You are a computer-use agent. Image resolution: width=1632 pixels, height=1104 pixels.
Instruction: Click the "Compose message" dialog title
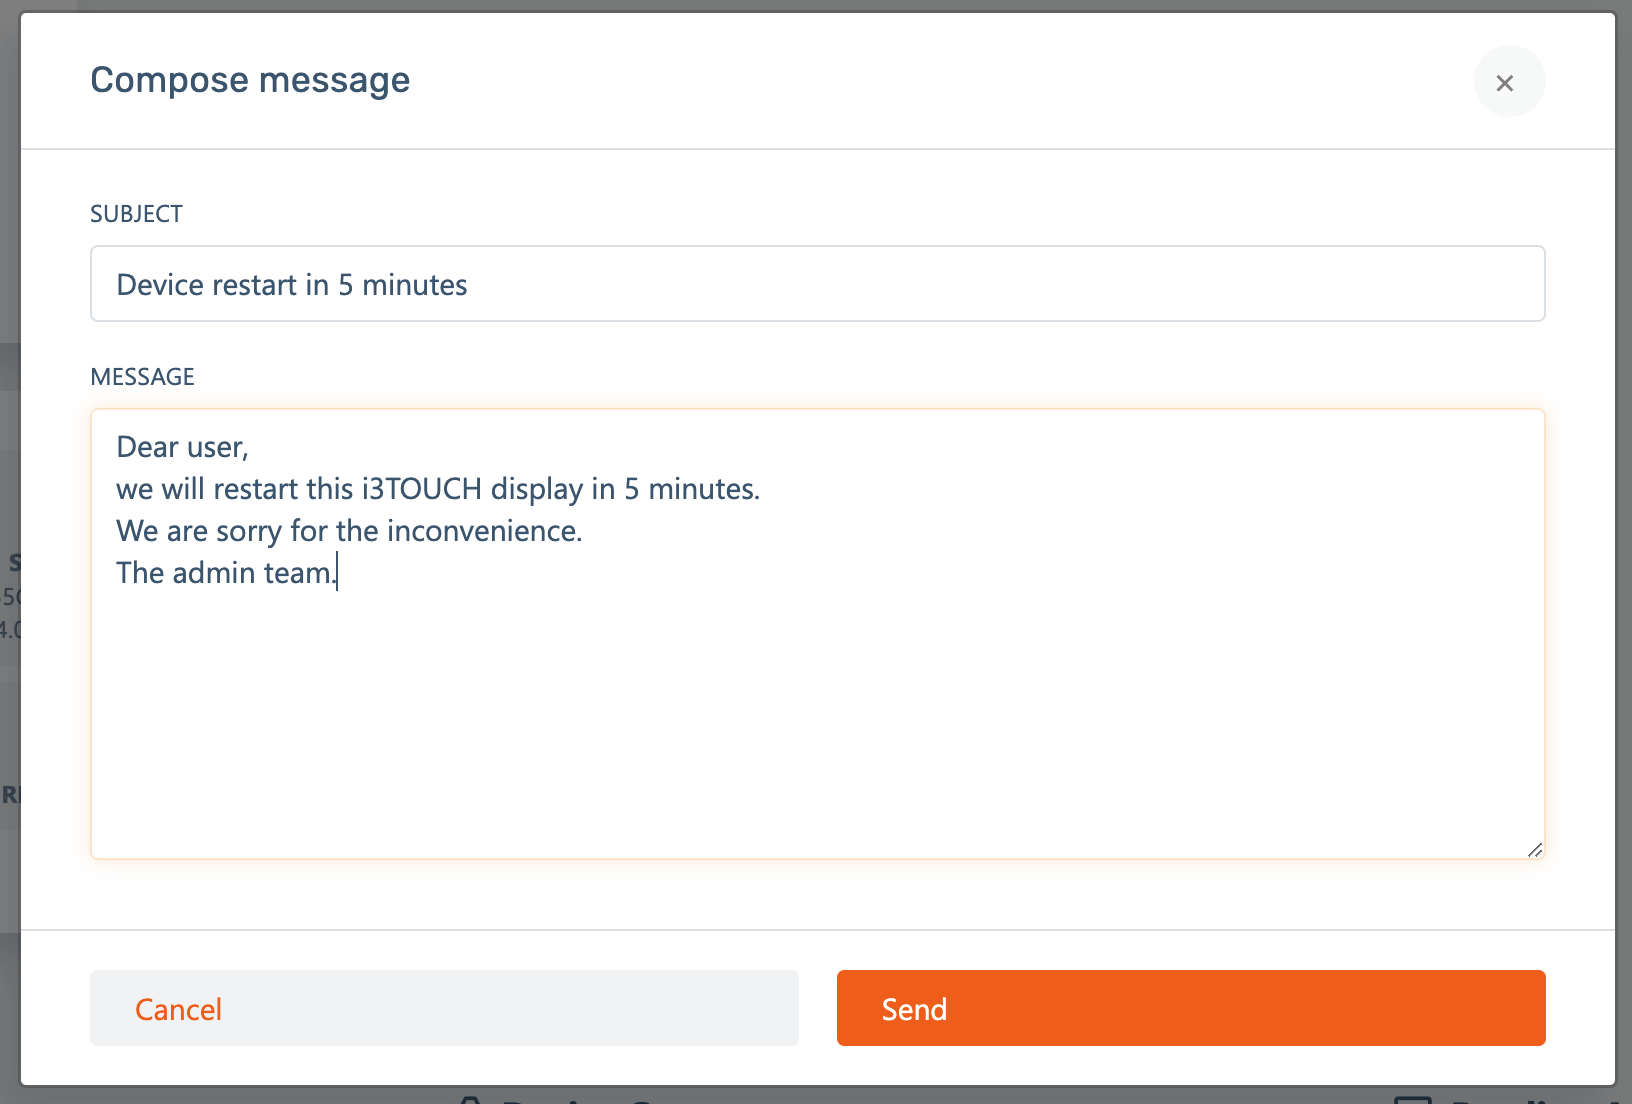(250, 80)
